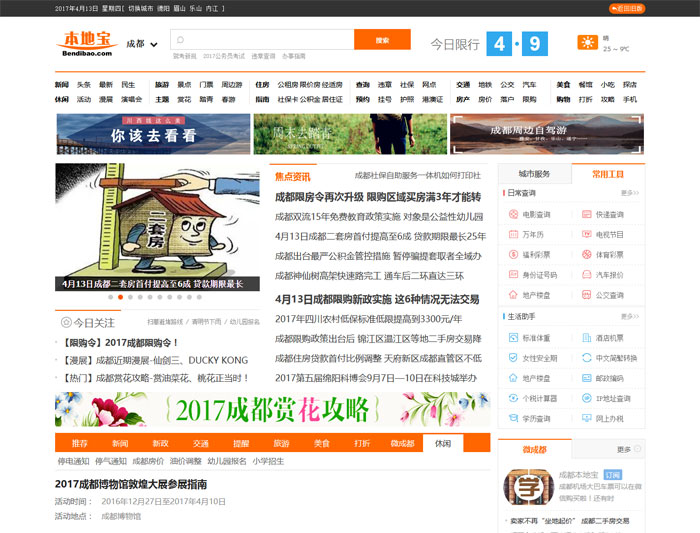Click the 中文简繁转换 conversion icon
This screenshot has height=533, width=700.
585,357
